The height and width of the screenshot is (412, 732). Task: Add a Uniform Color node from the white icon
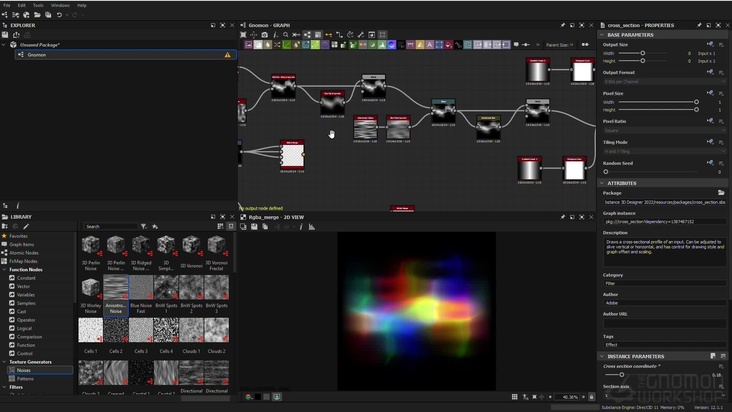coord(258,45)
